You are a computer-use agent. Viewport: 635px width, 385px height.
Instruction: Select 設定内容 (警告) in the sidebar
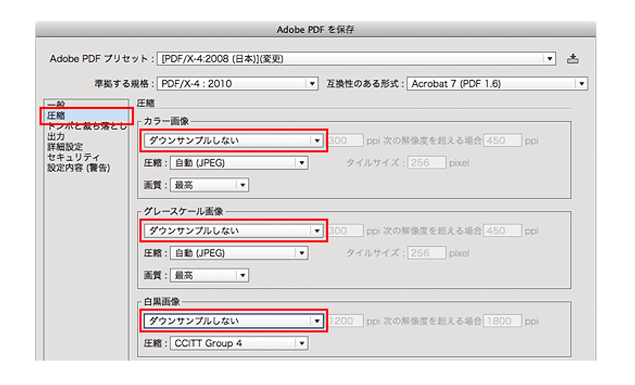click(79, 168)
